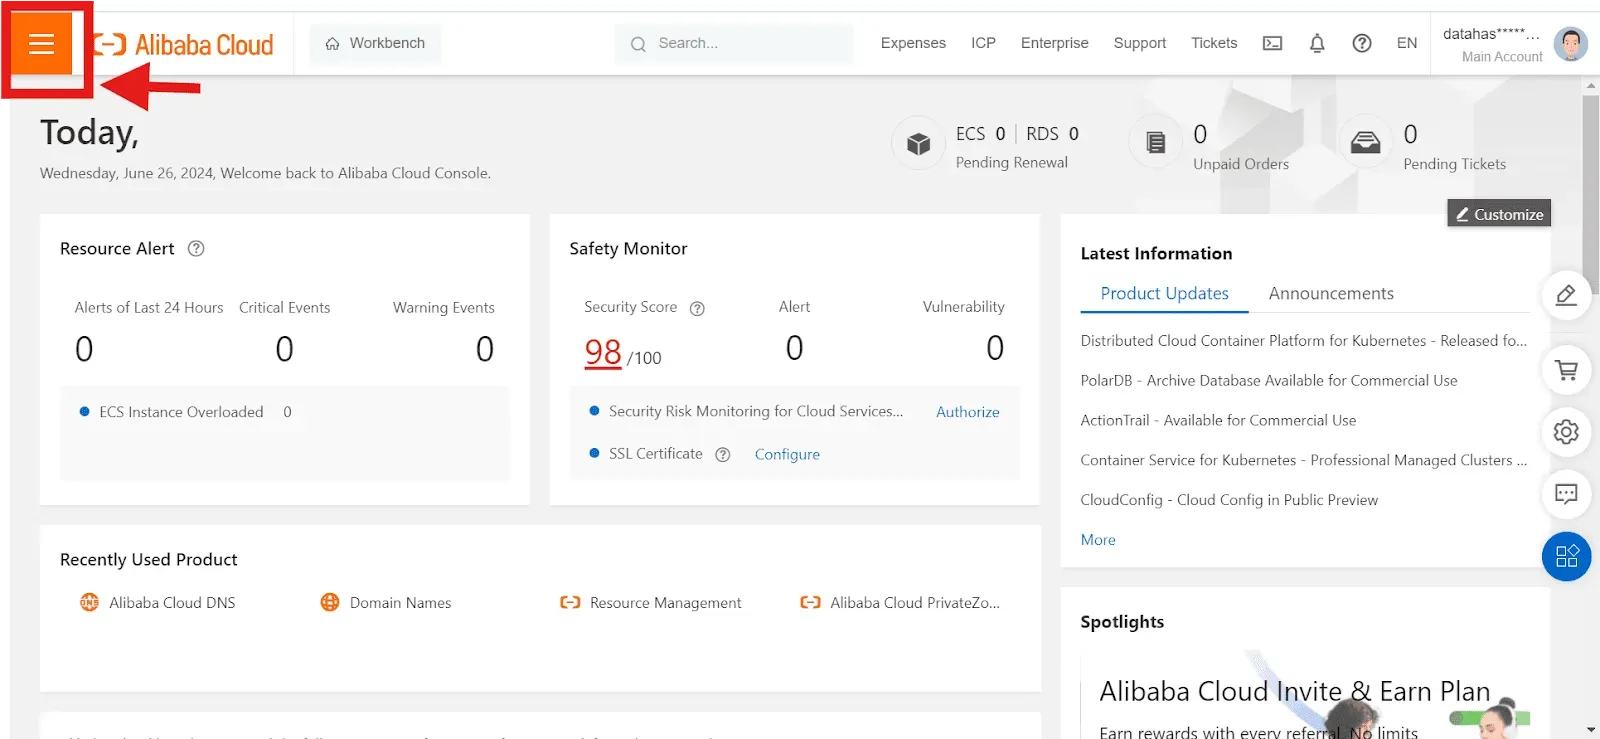Click the blue floating apps widget button
1600x739 pixels.
coord(1566,557)
